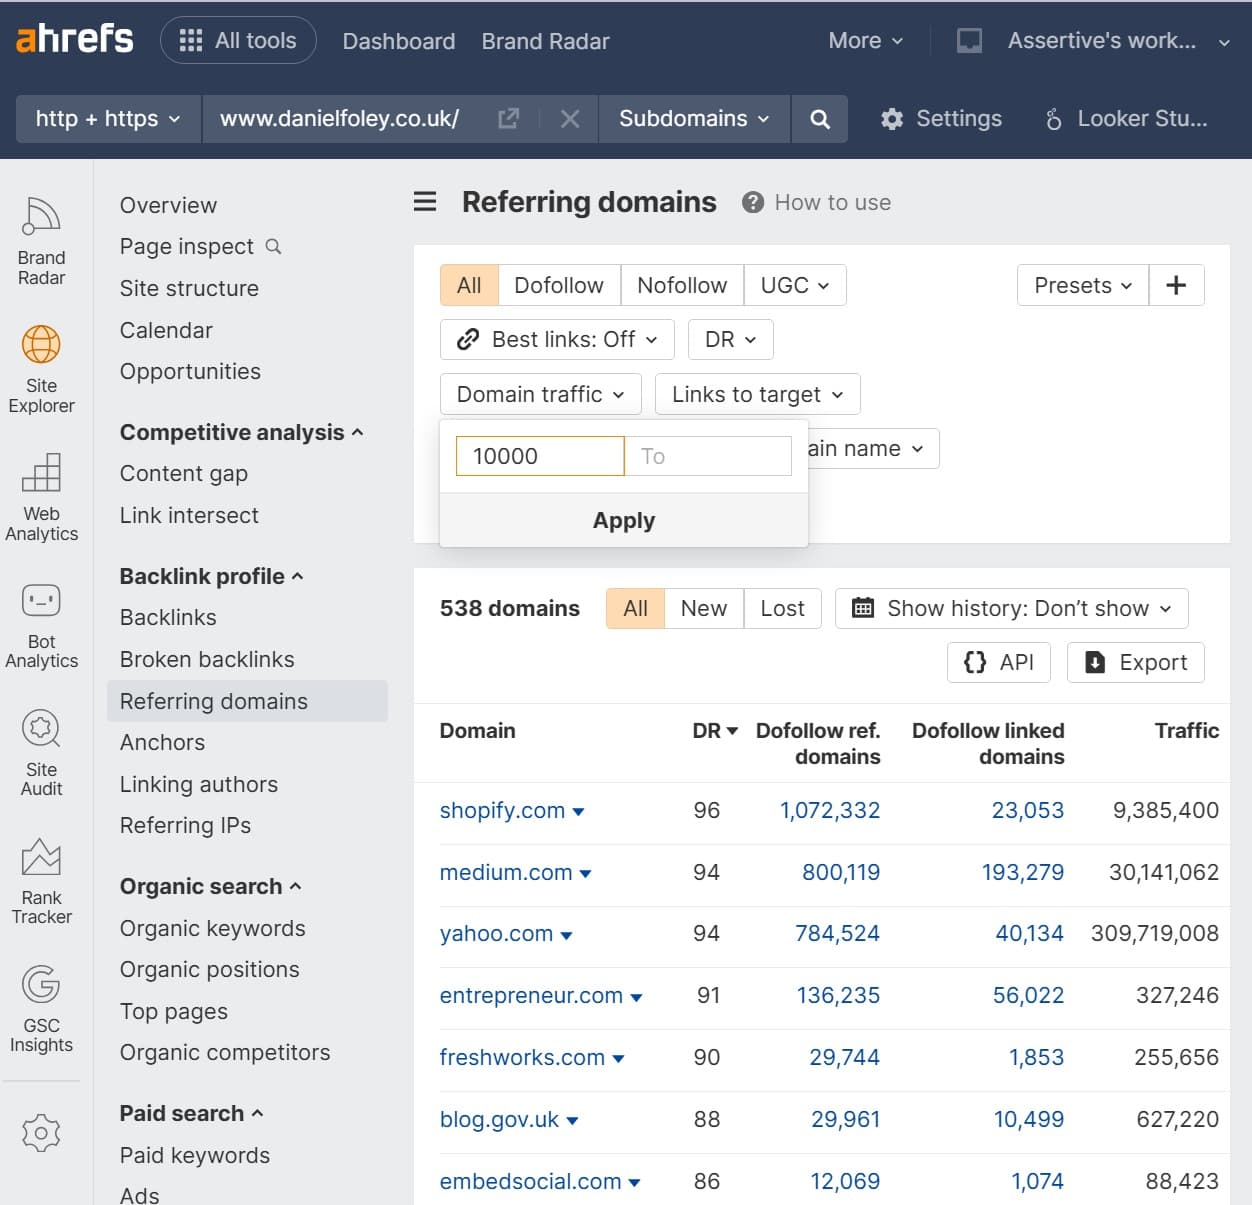Toggle the Domain traffic filter dropdown
The height and width of the screenshot is (1205, 1252).
[x=540, y=394]
